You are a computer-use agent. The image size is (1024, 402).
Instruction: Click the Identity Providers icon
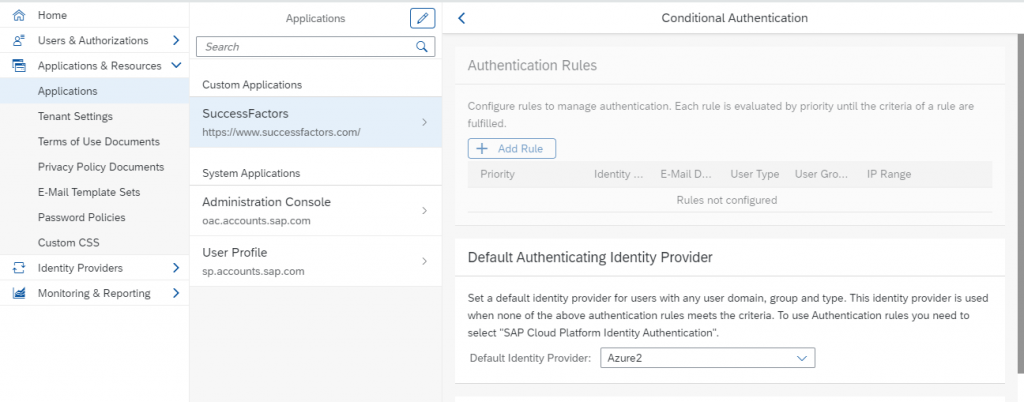click(x=18, y=268)
